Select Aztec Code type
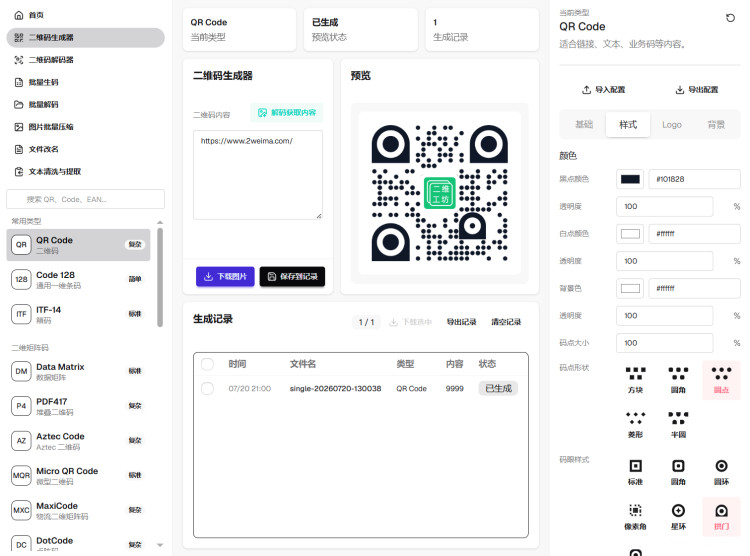The width and height of the screenshot is (750, 556). tap(78, 441)
